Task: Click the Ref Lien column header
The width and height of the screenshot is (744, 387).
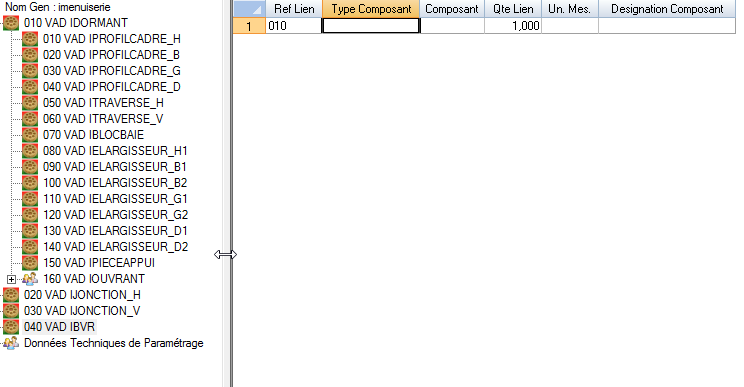Action: (294, 9)
